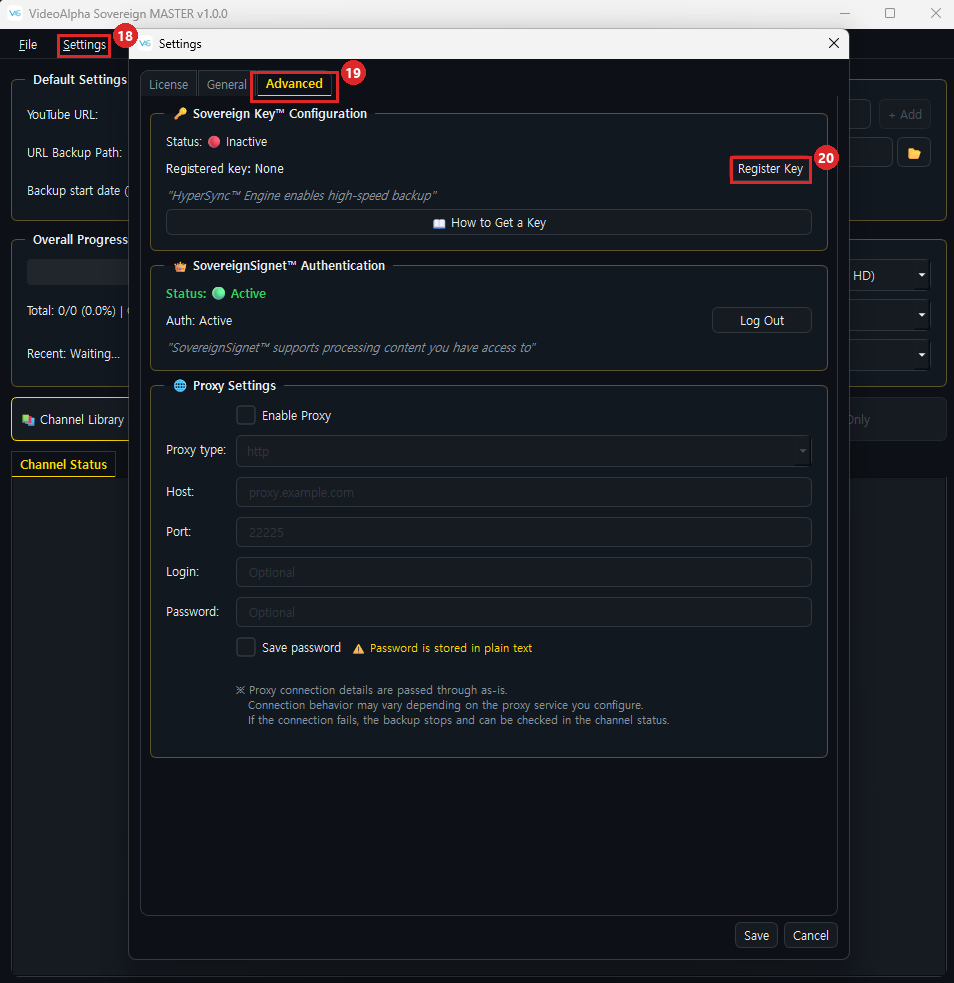Click the 'URL Backup Path:' label
The height and width of the screenshot is (983, 954).
(74, 153)
